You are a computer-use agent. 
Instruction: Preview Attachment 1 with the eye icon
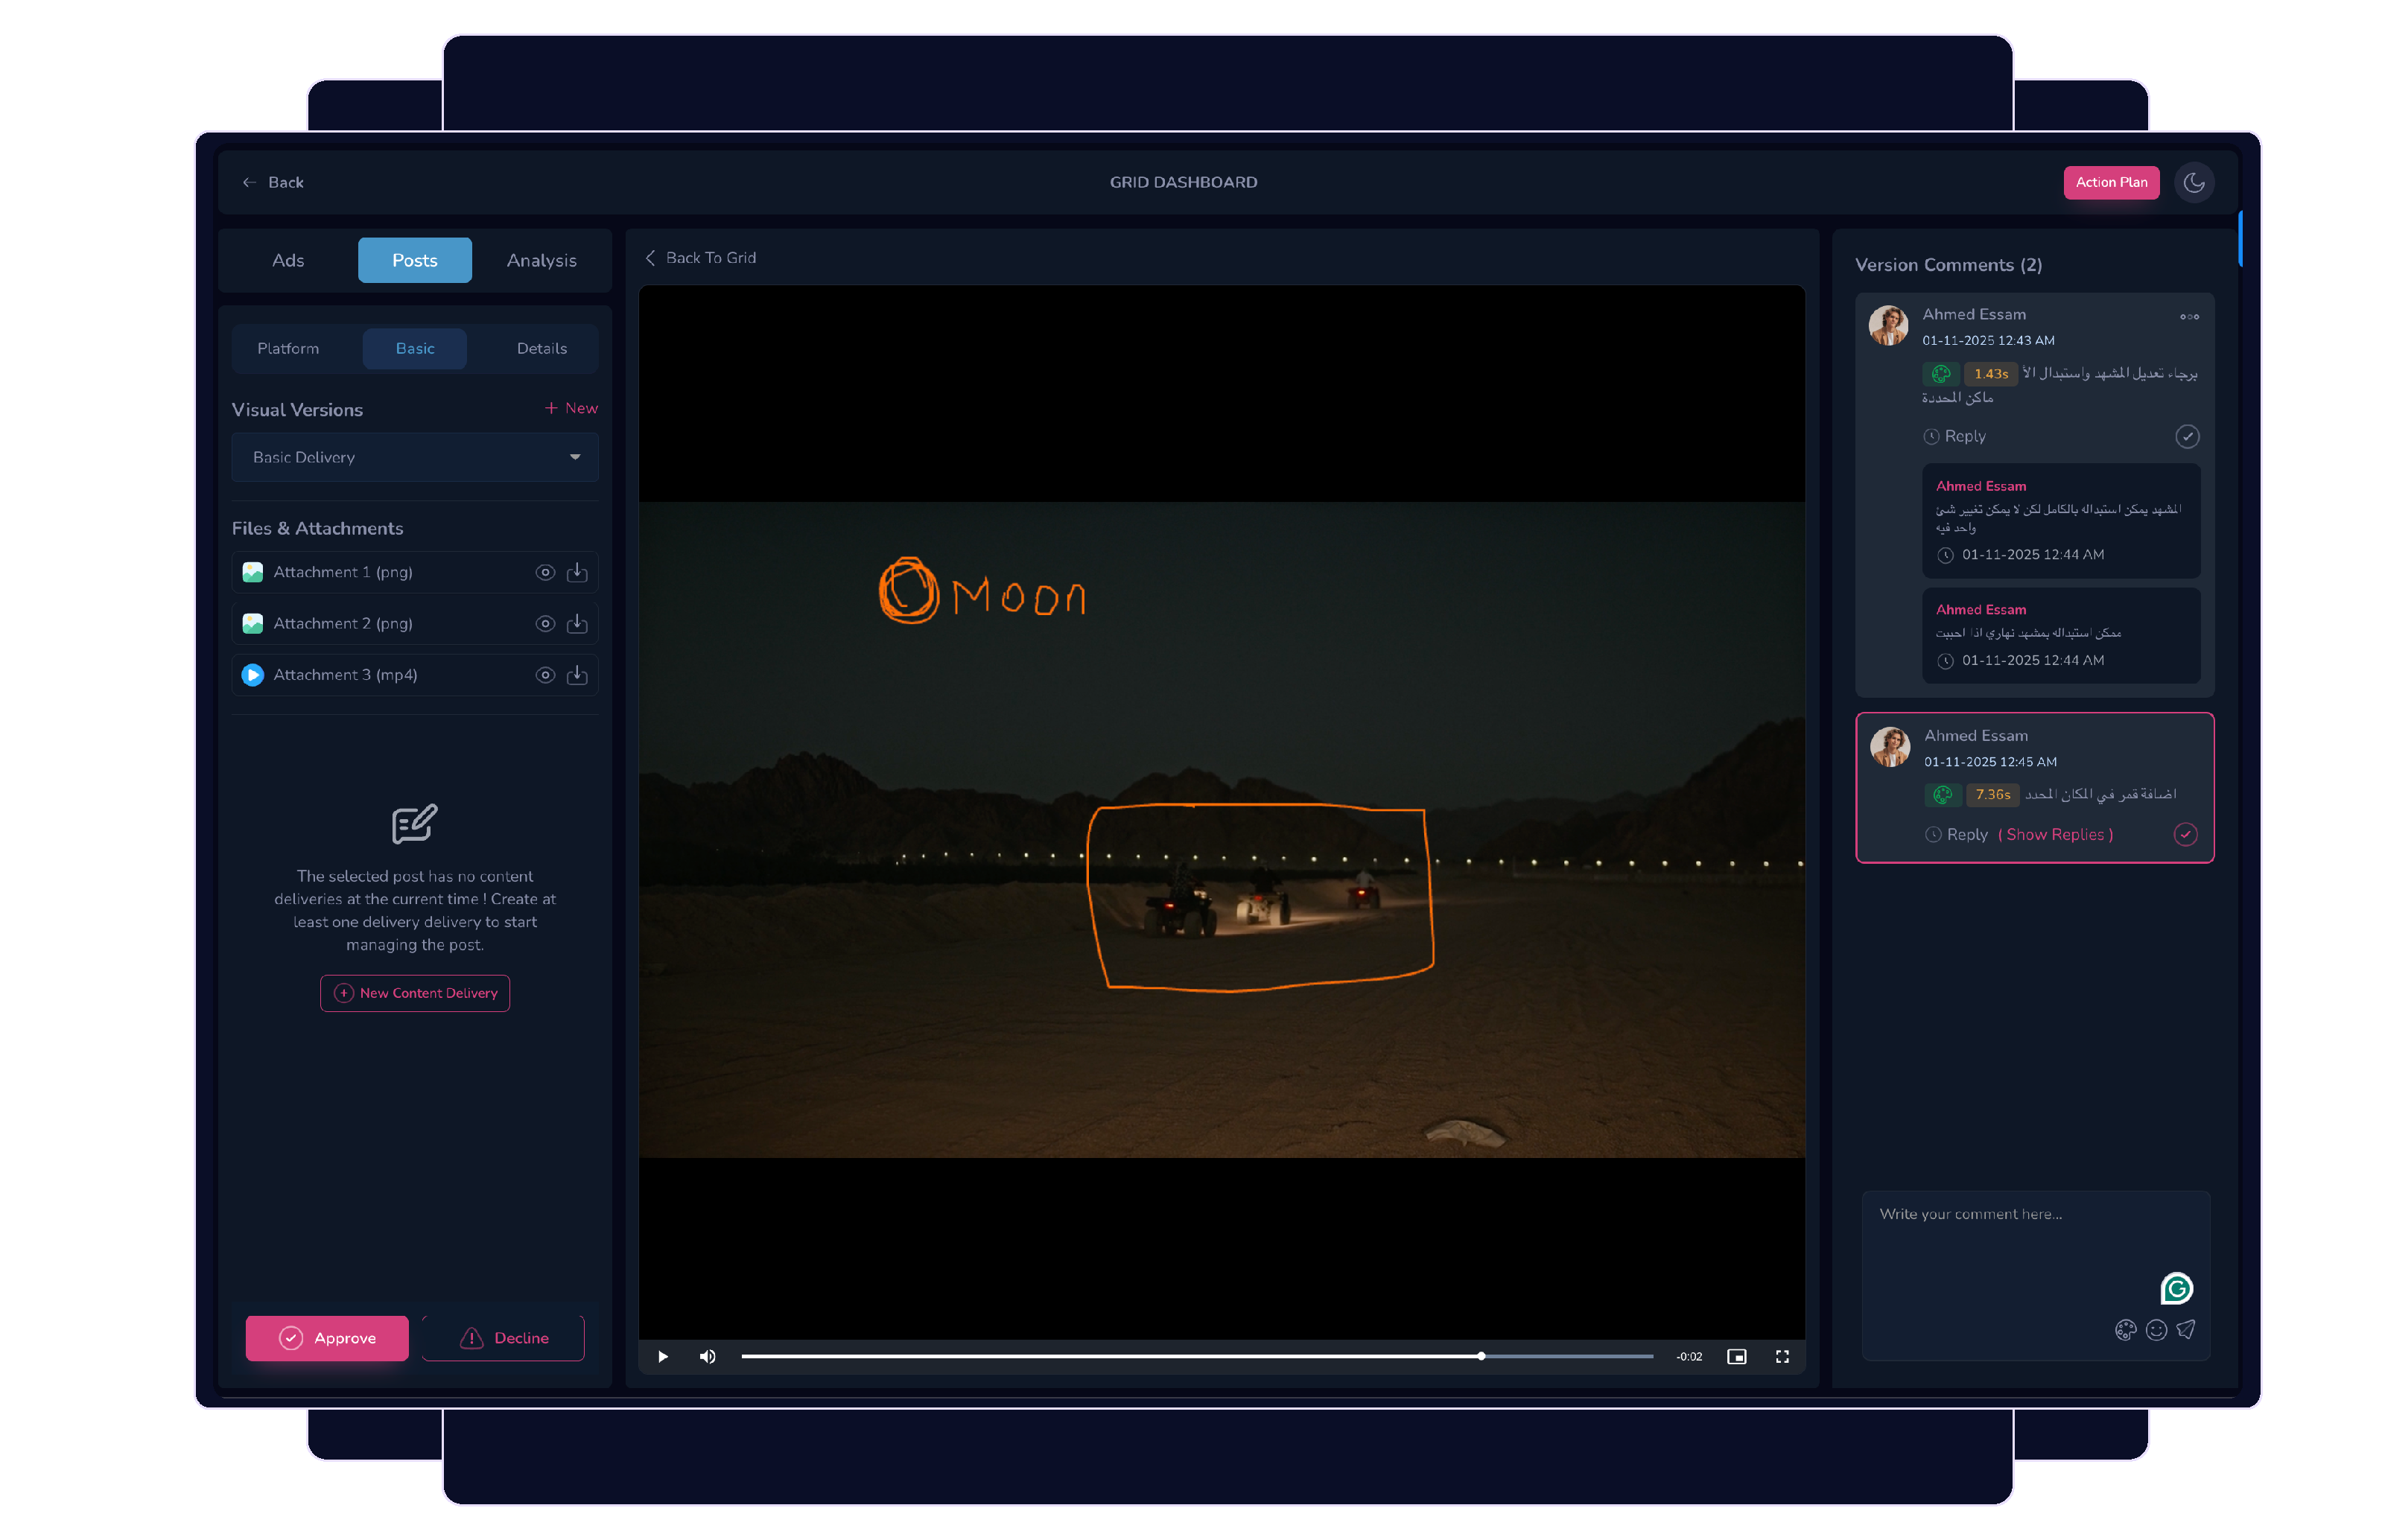(545, 572)
